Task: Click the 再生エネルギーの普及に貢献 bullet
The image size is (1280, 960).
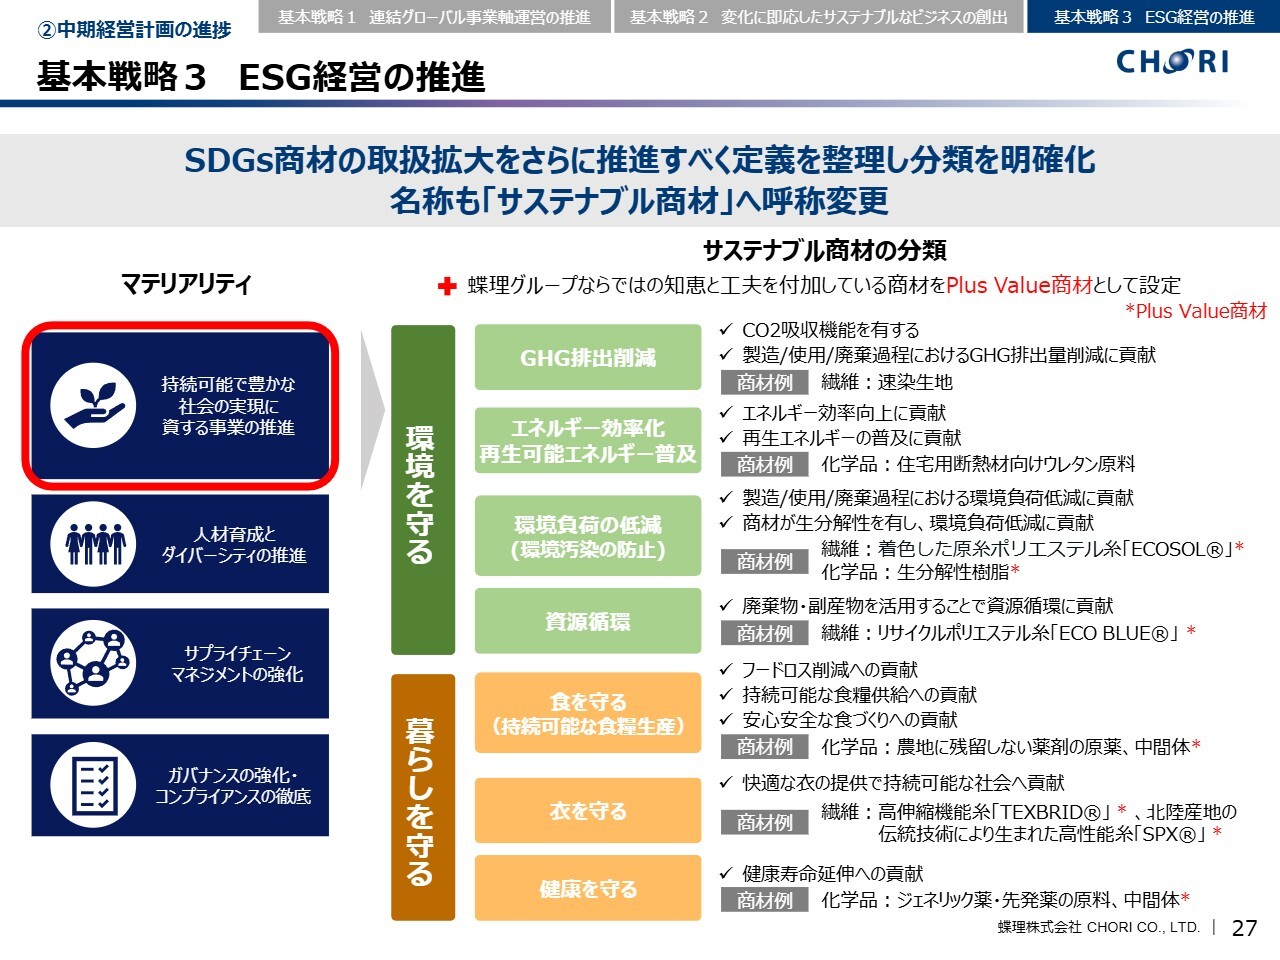Action: click(x=841, y=438)
